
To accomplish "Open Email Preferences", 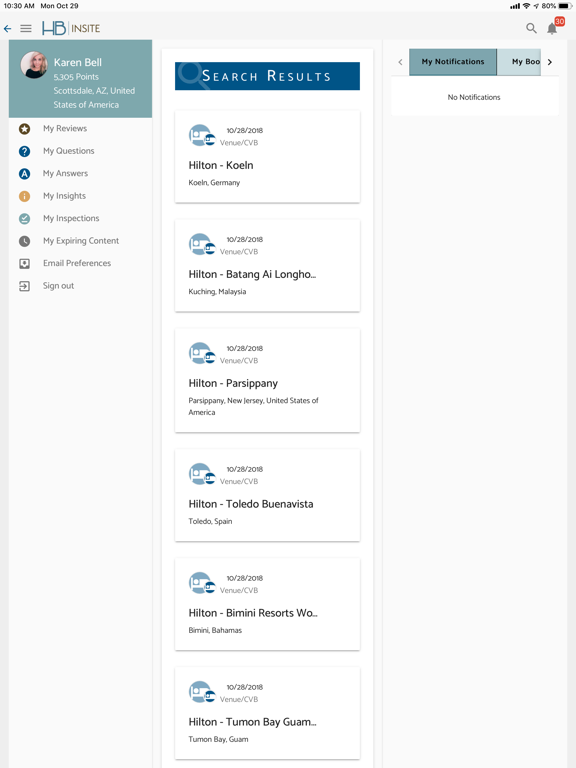I will point(77,263).
